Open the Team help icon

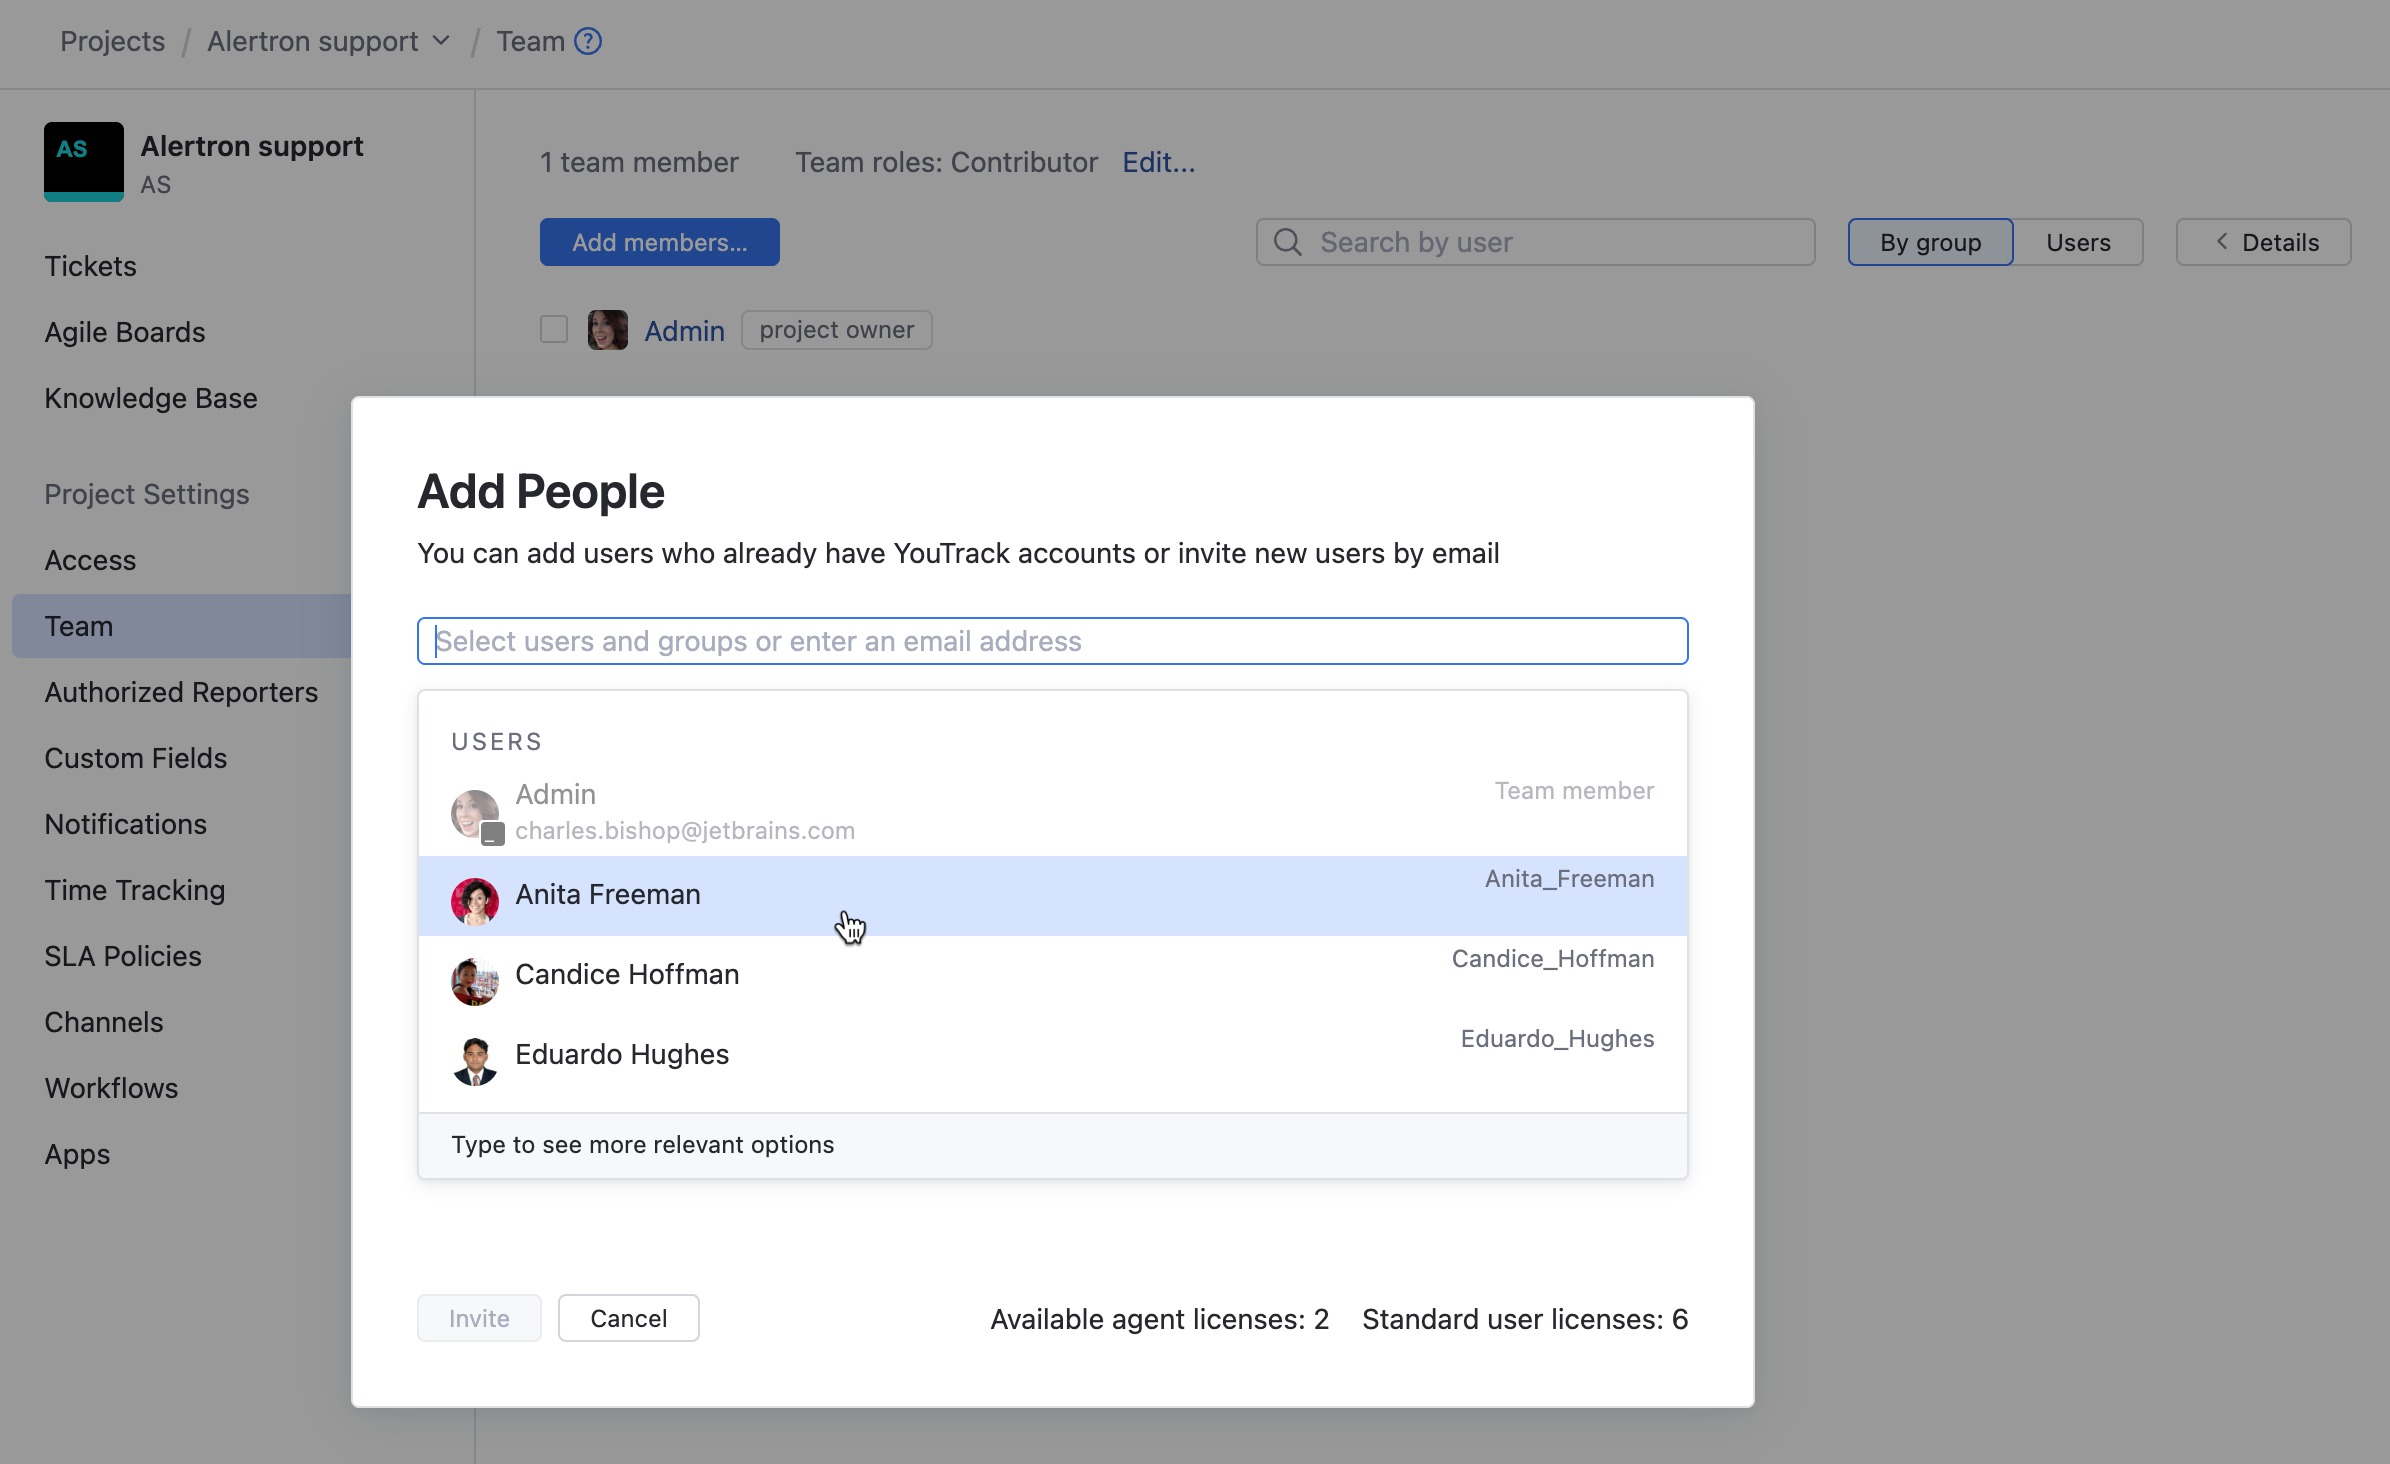[x=588, y=41]
